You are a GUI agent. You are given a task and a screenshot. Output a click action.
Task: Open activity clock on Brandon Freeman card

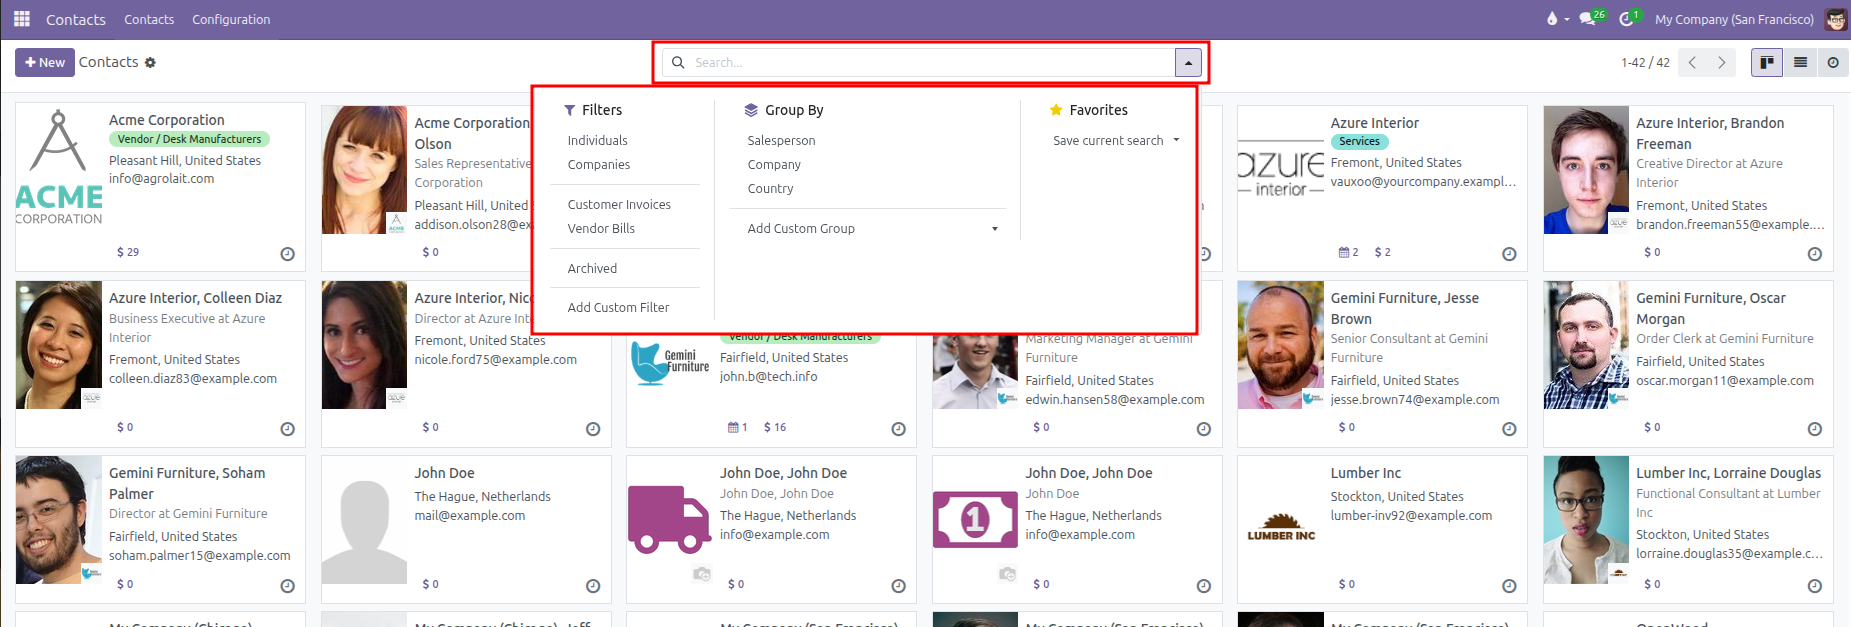[x=1814, y=254]
